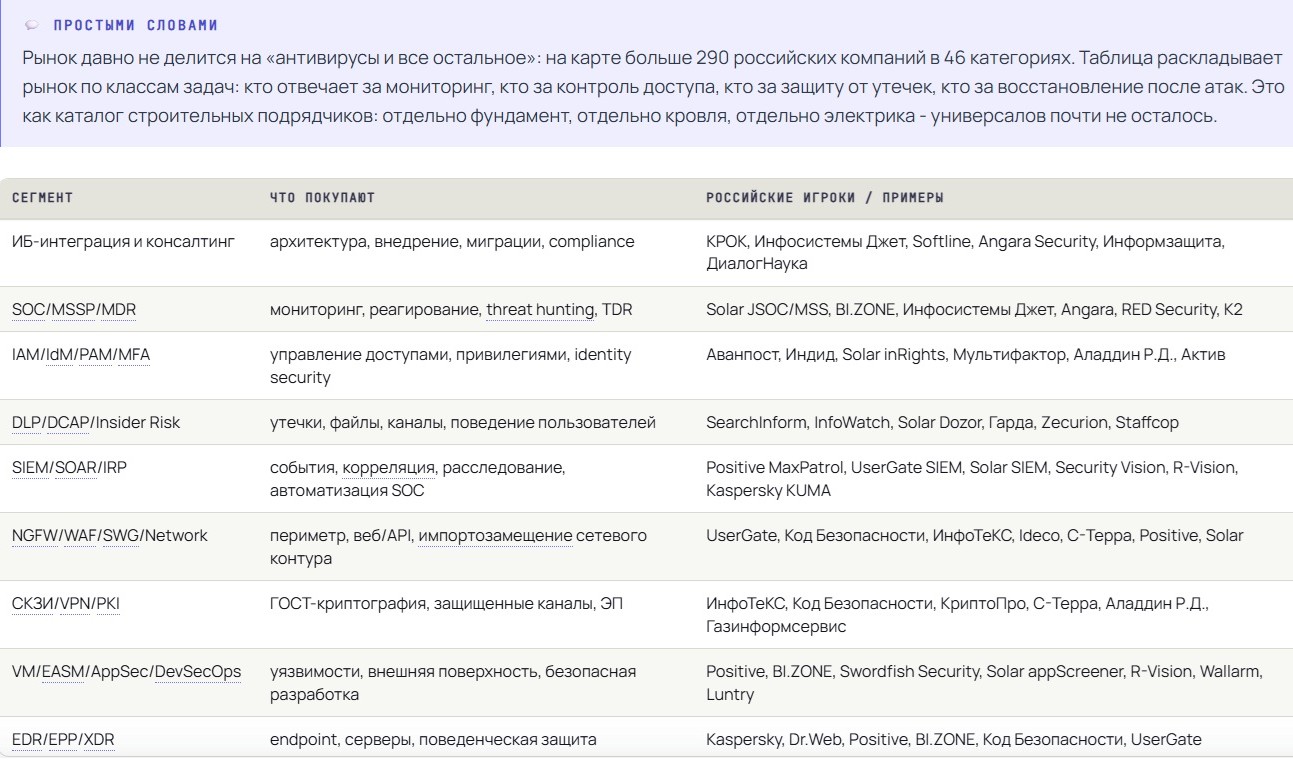Click the speech bubble icon beside ПРОСТЫМИ СЛОВАМИ
The width and height of the screenshot is (1293, 767).
32,25
